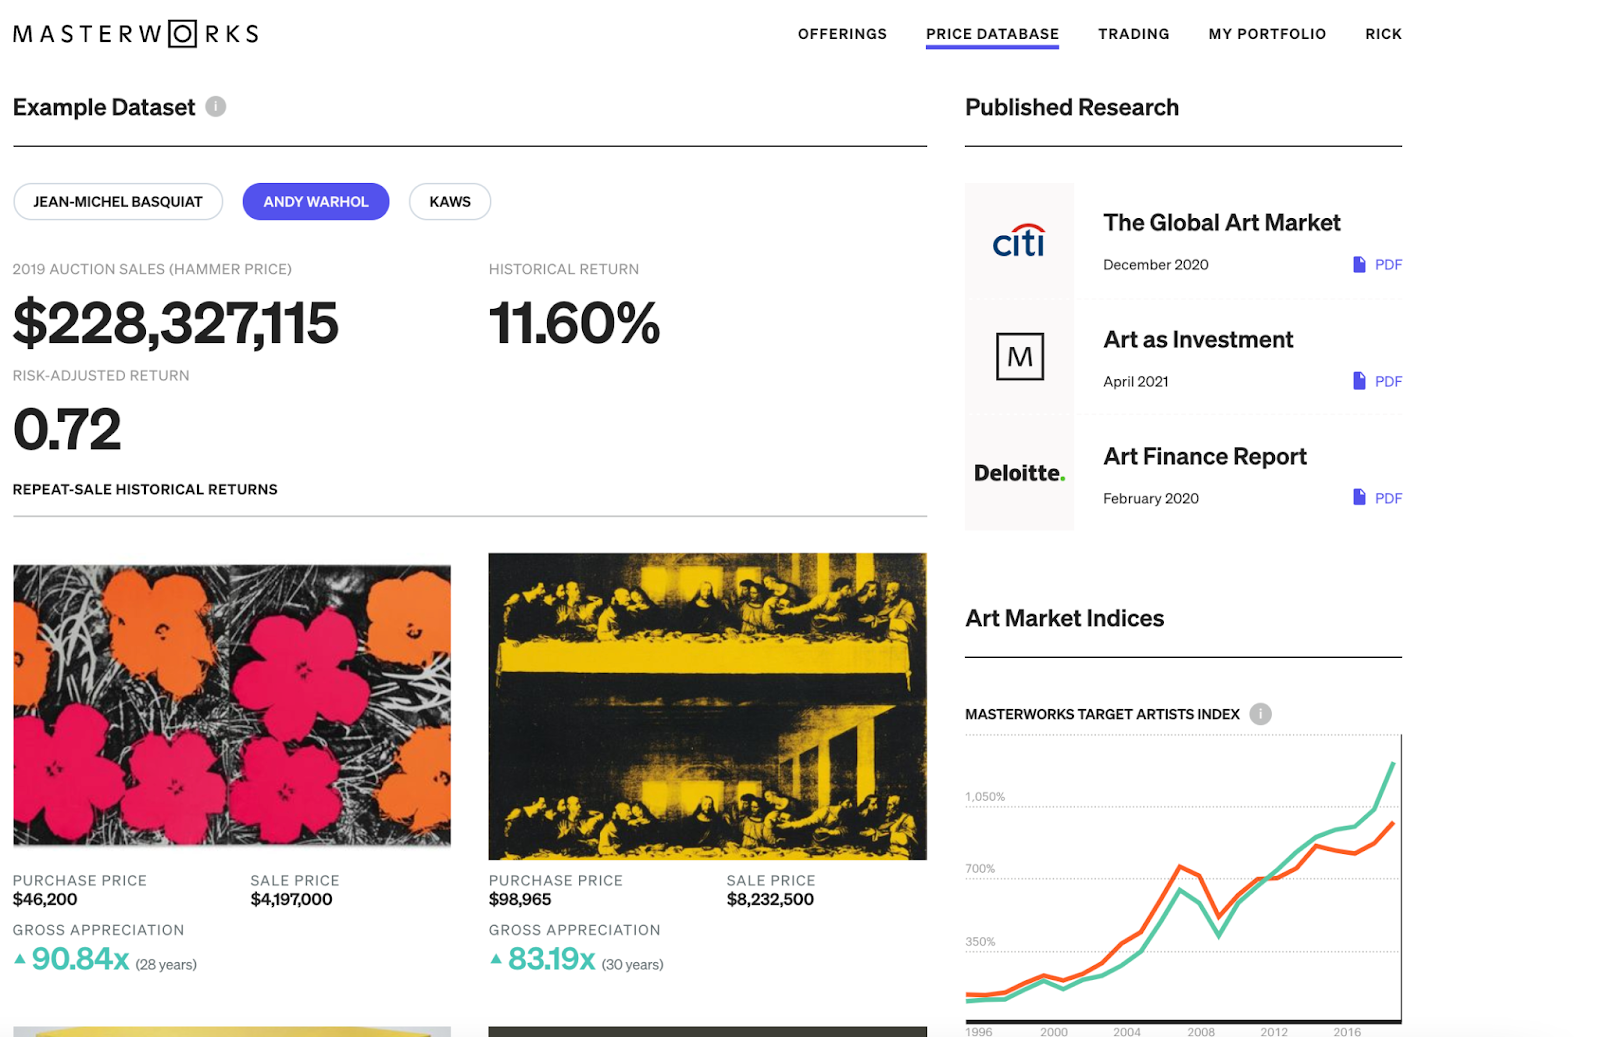1600x1037 pixels.
Task: Click PDF file icon for Global Art Market
Action: 1358,264
